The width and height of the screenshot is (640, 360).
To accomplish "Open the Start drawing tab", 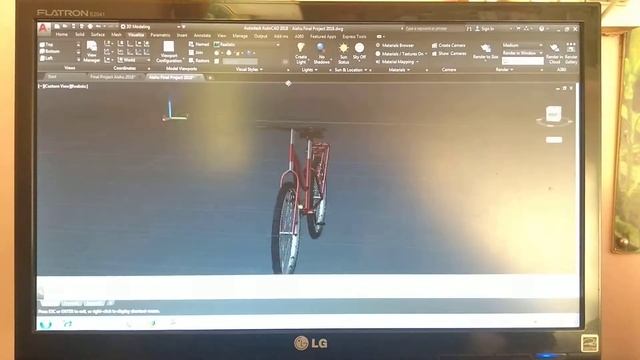I will pyautogui.click(x=52, y=76).
